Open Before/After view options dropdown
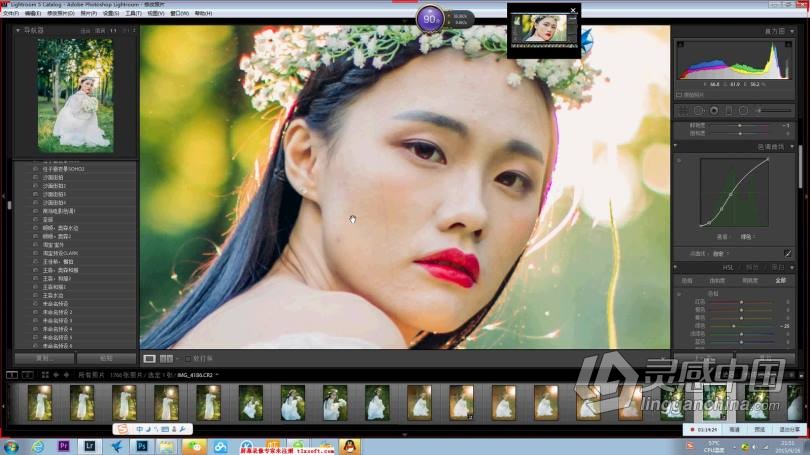Image resolution: width=810 pixels, height=455 pixels. [x=177, y=358]
